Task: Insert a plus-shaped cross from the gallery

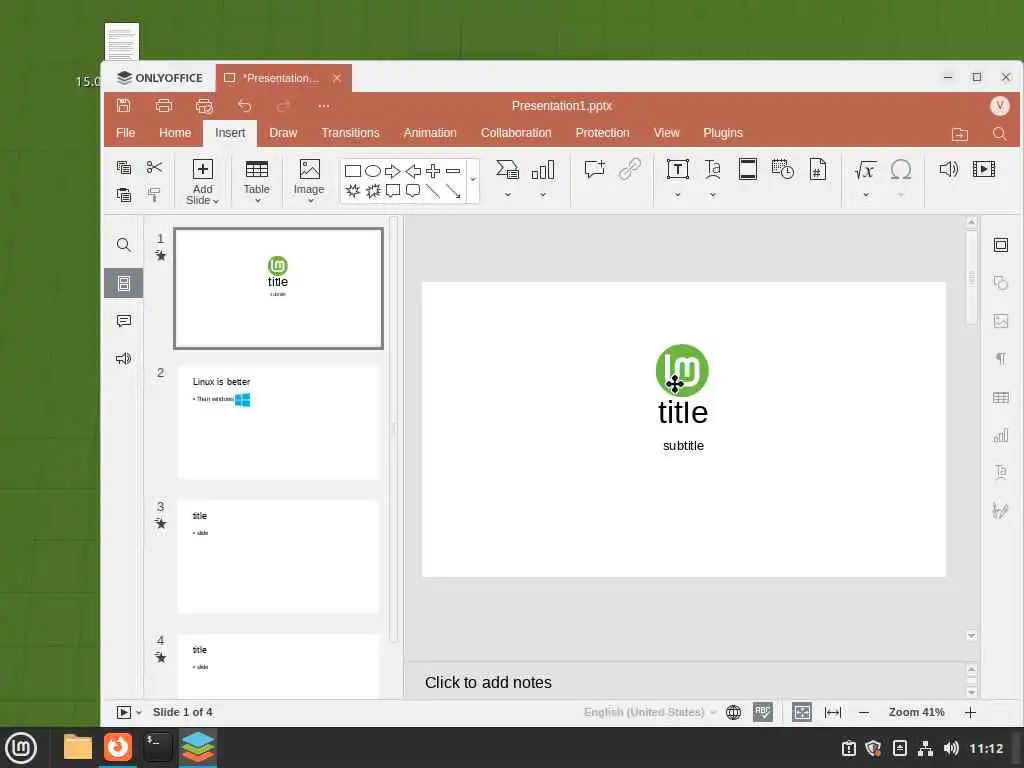Action: [433, 171]
